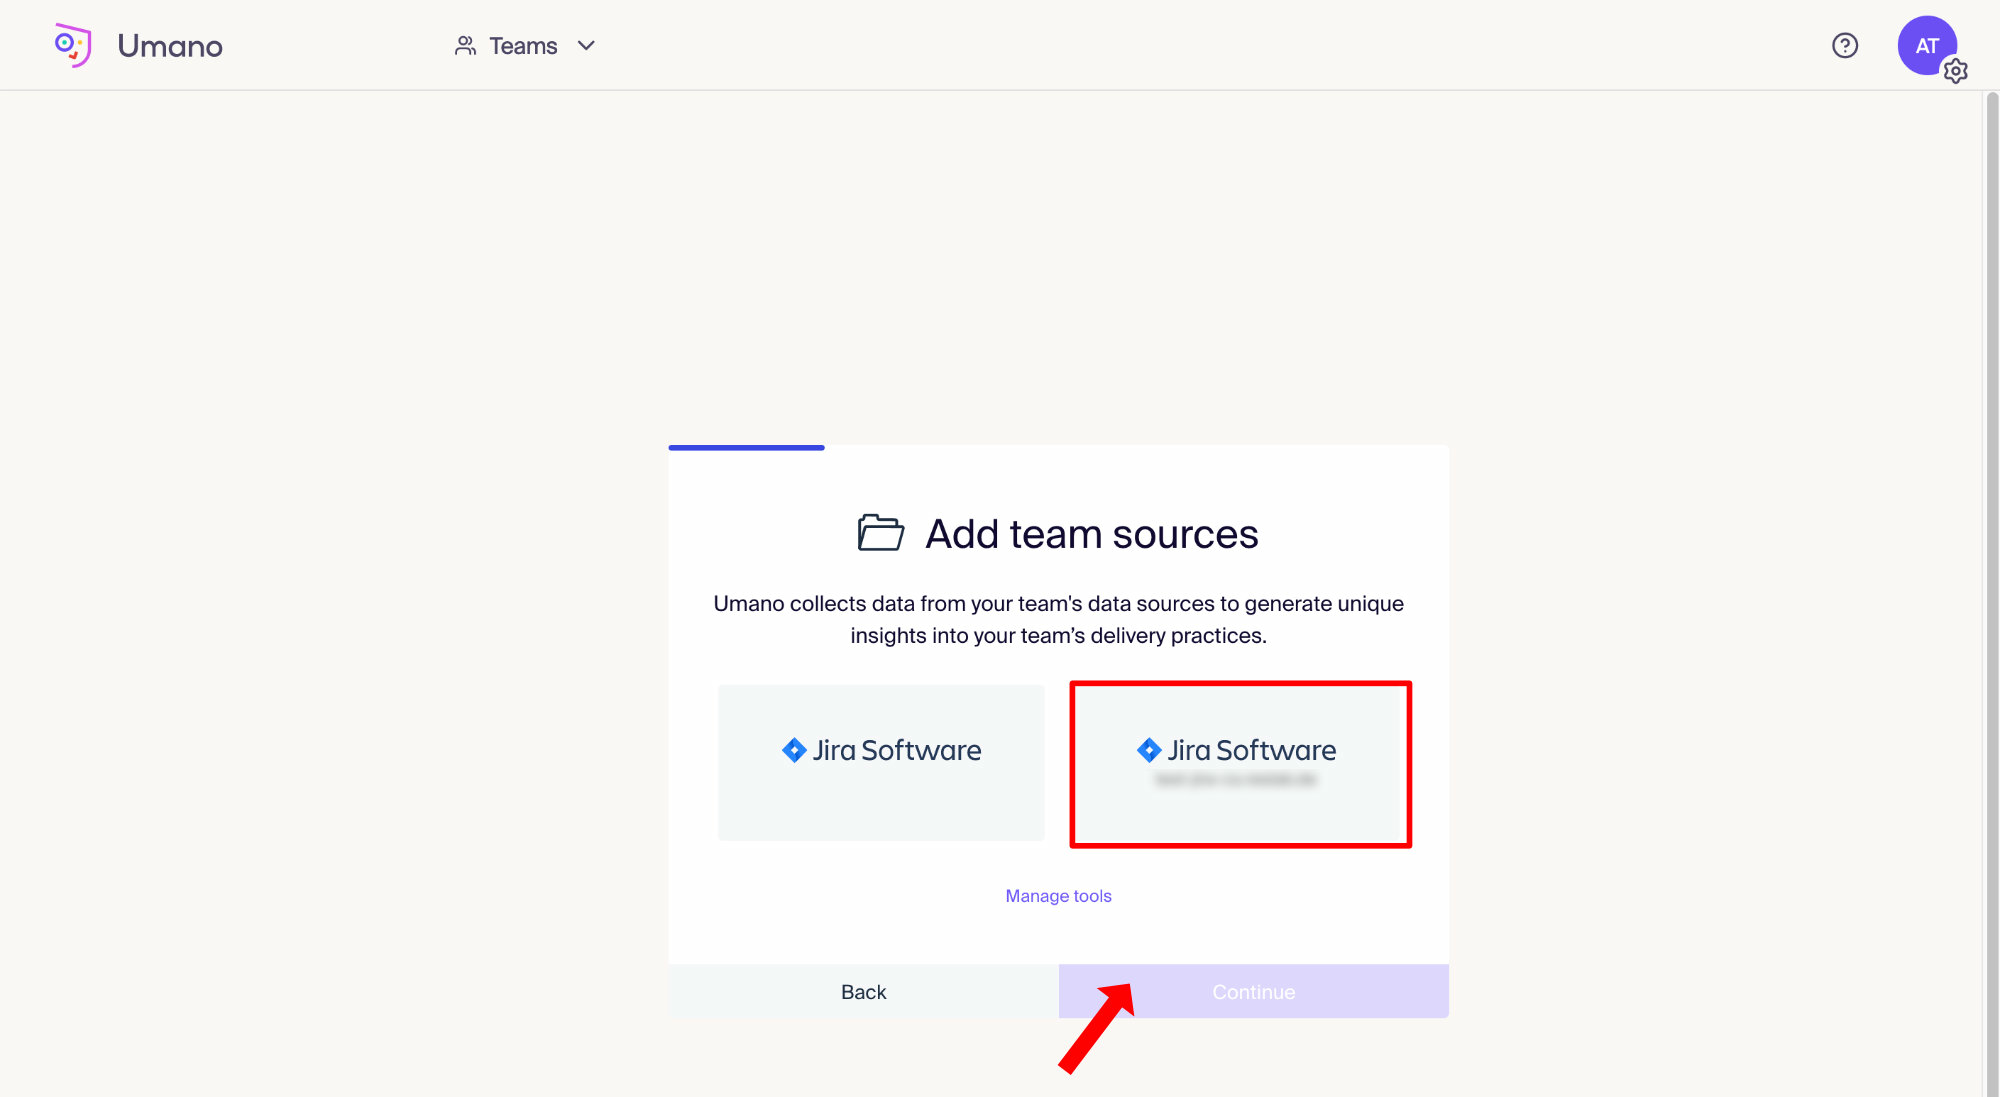The height and width of the screenshot is (1097, 2000).
Task: Open the help question mark icon
Action: (x=1845, y=46)
